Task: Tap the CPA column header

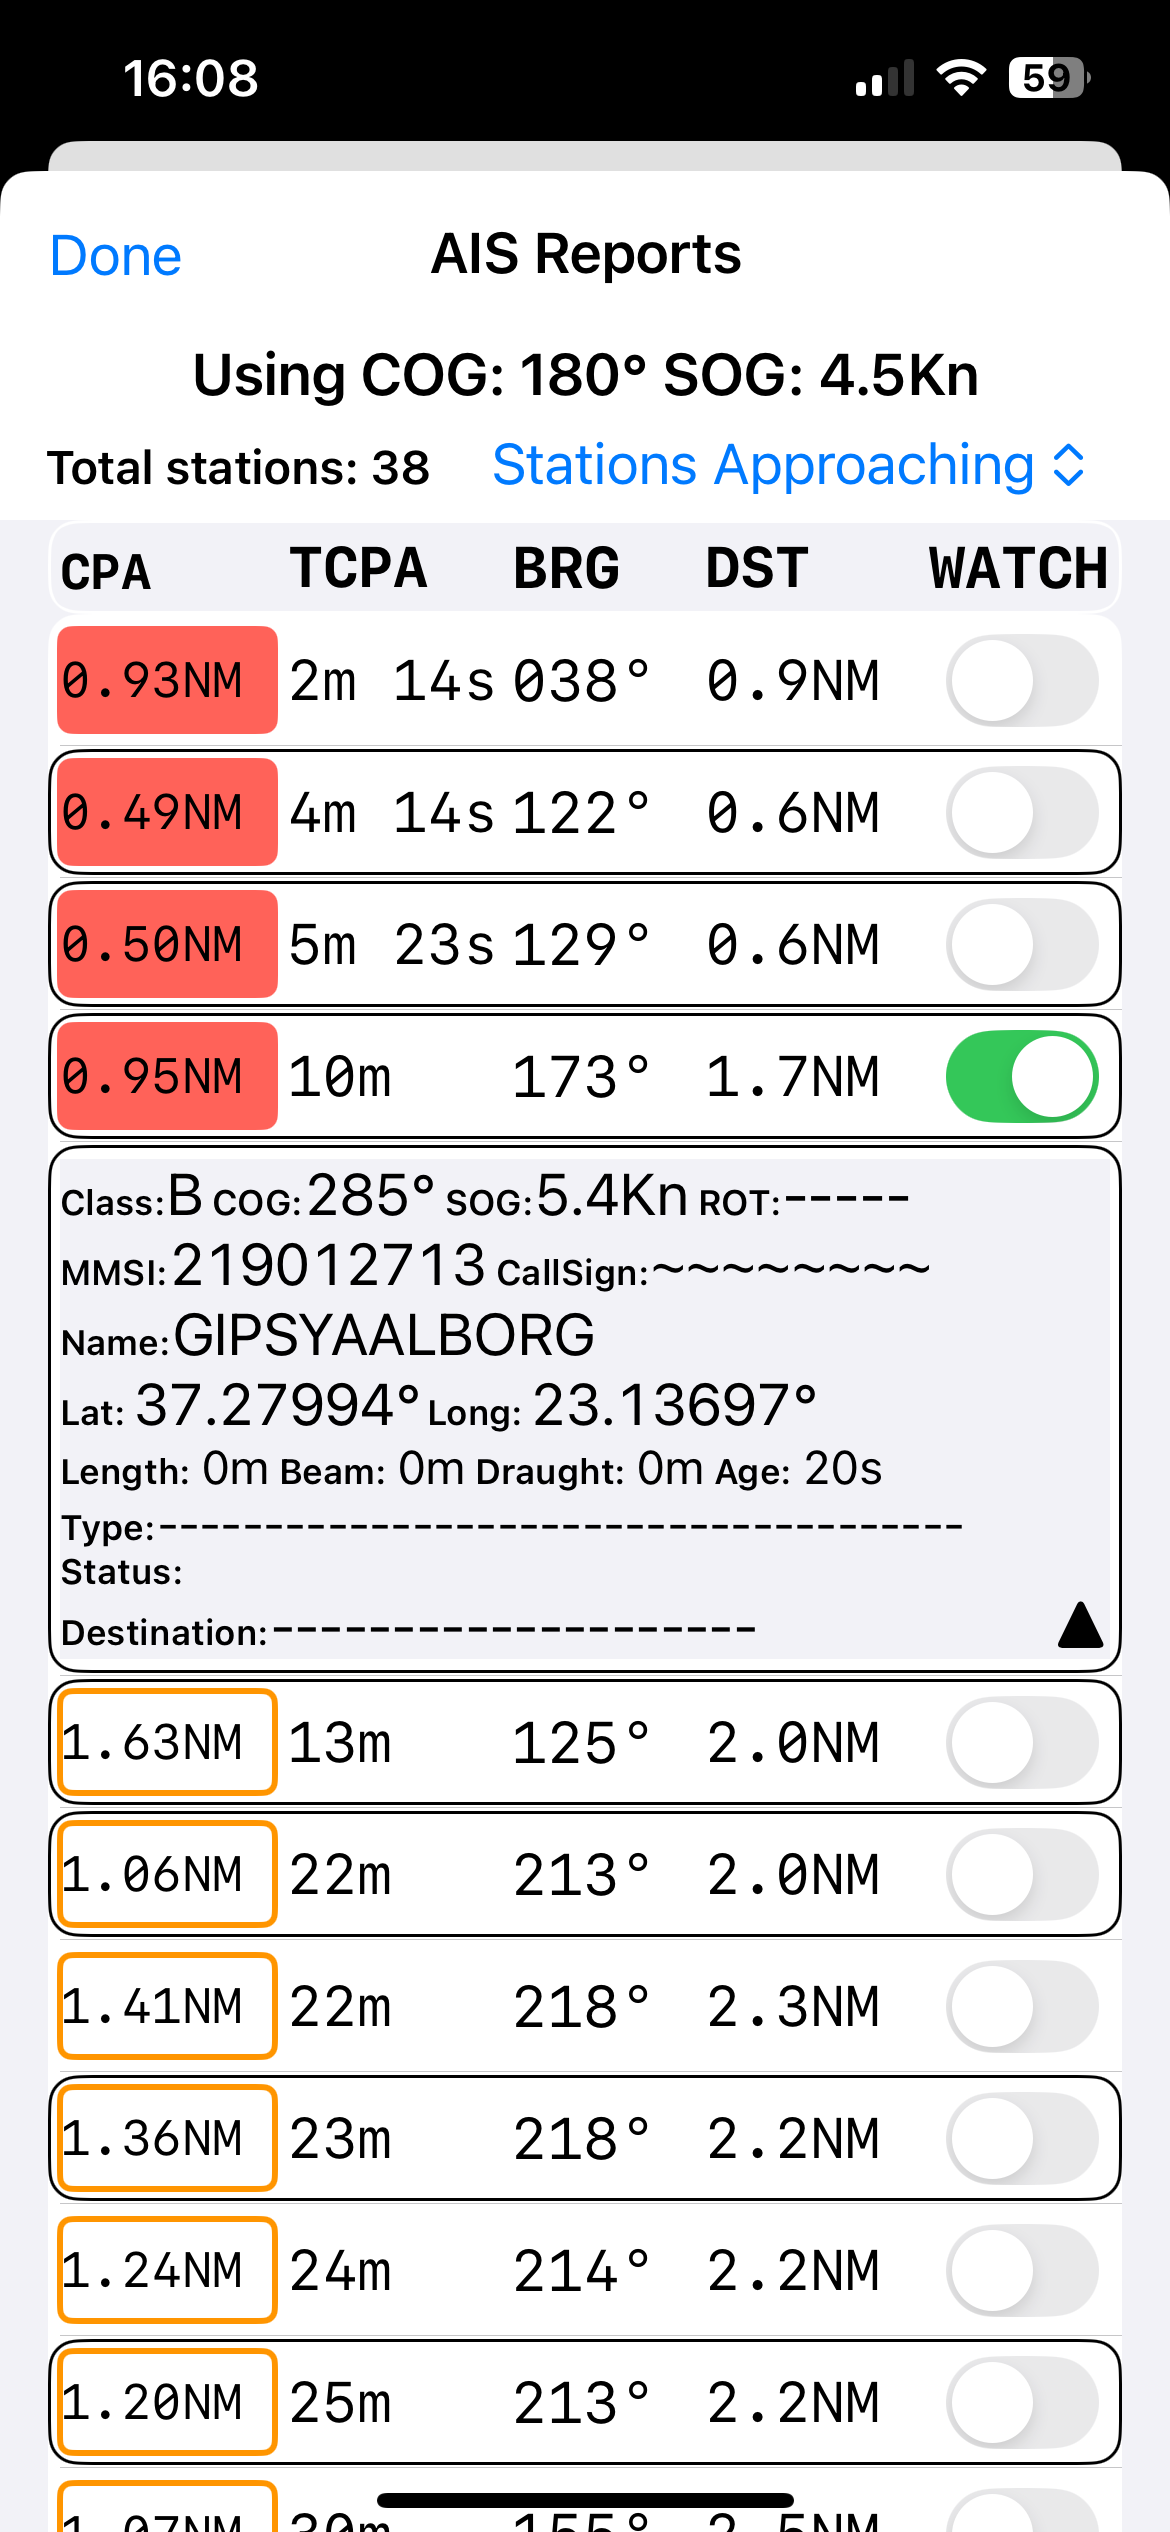Action: pyautogui.click(x=106, y=572)
